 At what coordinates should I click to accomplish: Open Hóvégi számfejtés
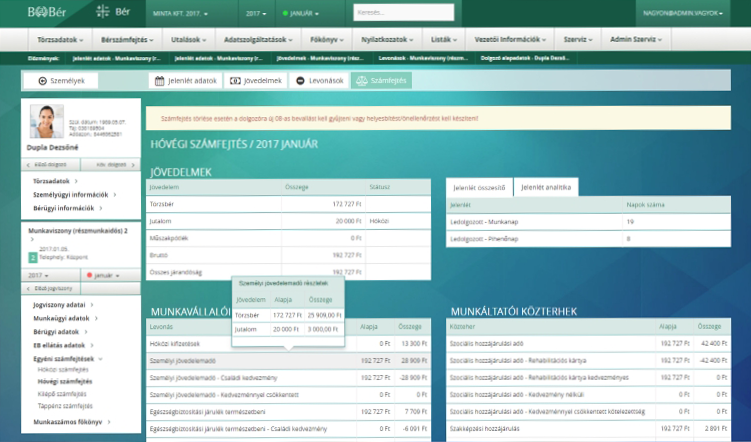pyautogui.click(x=65, y=382)
